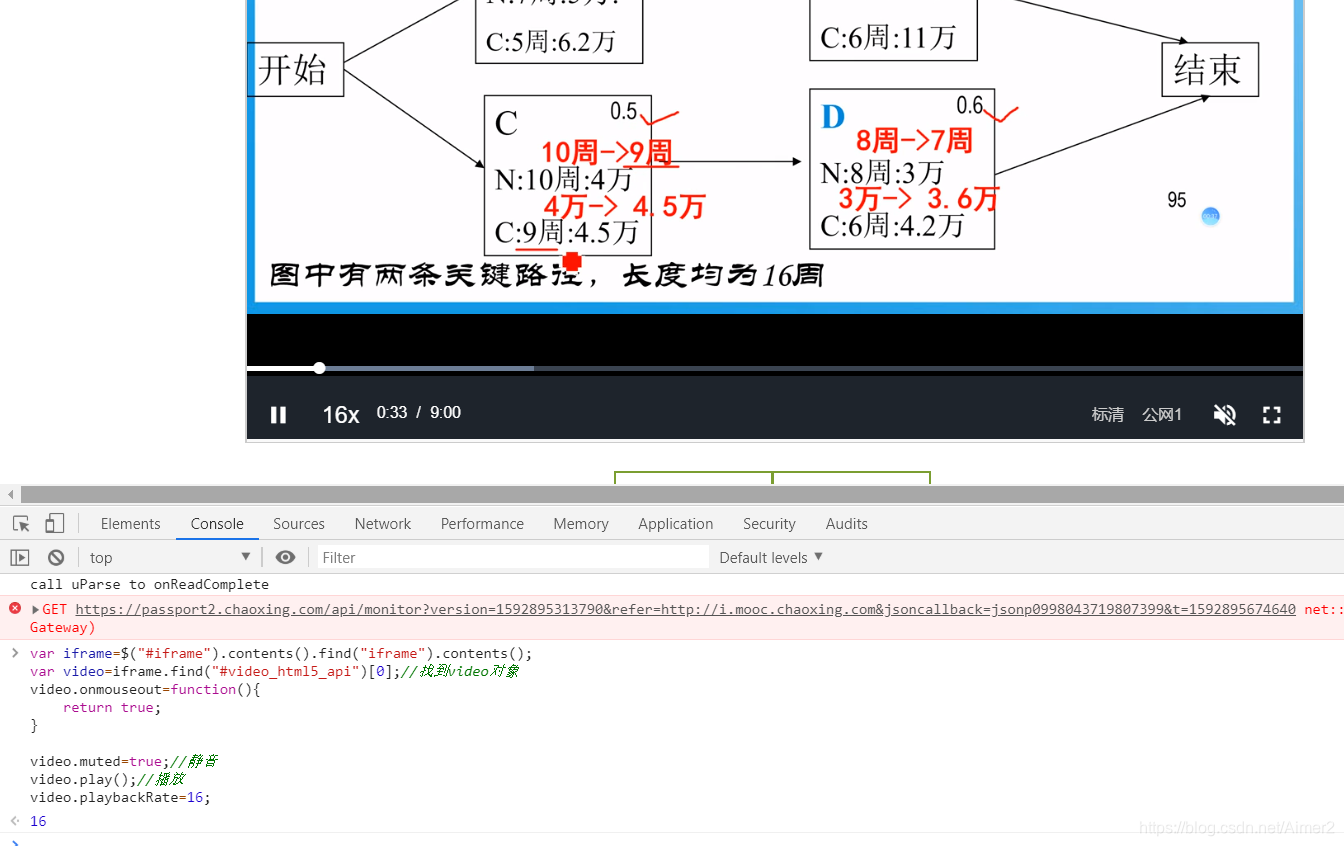
Task: Select the inspect element tool in DevTools
Action: tap(20, 523)
